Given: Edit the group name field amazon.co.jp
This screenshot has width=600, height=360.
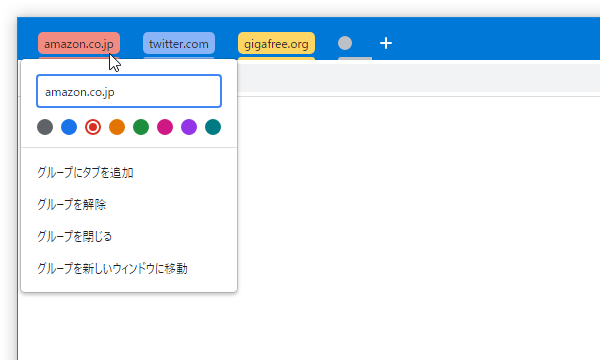Looking at the screenshot, I should point(129,91).
